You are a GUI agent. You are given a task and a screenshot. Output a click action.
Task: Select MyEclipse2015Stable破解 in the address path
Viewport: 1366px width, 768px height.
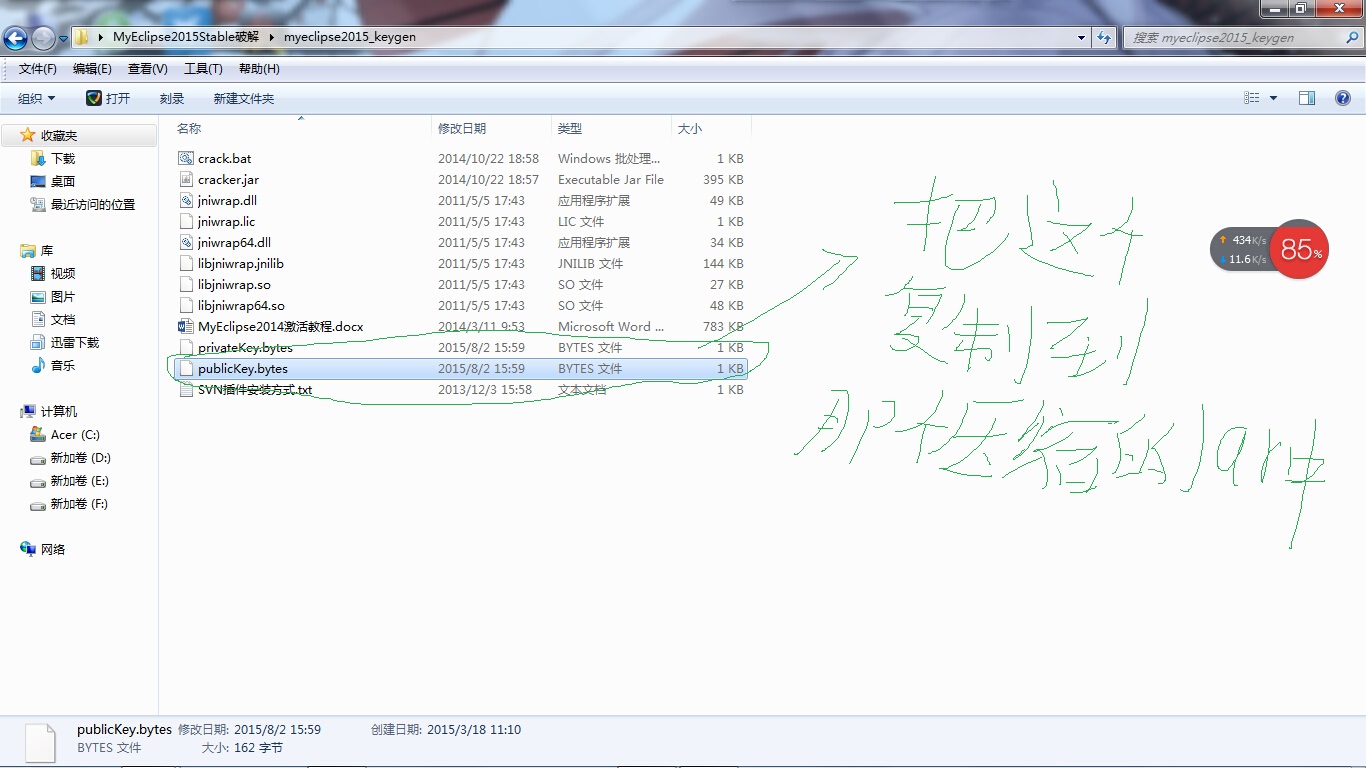pyautogui.click(x=186, y=37)
